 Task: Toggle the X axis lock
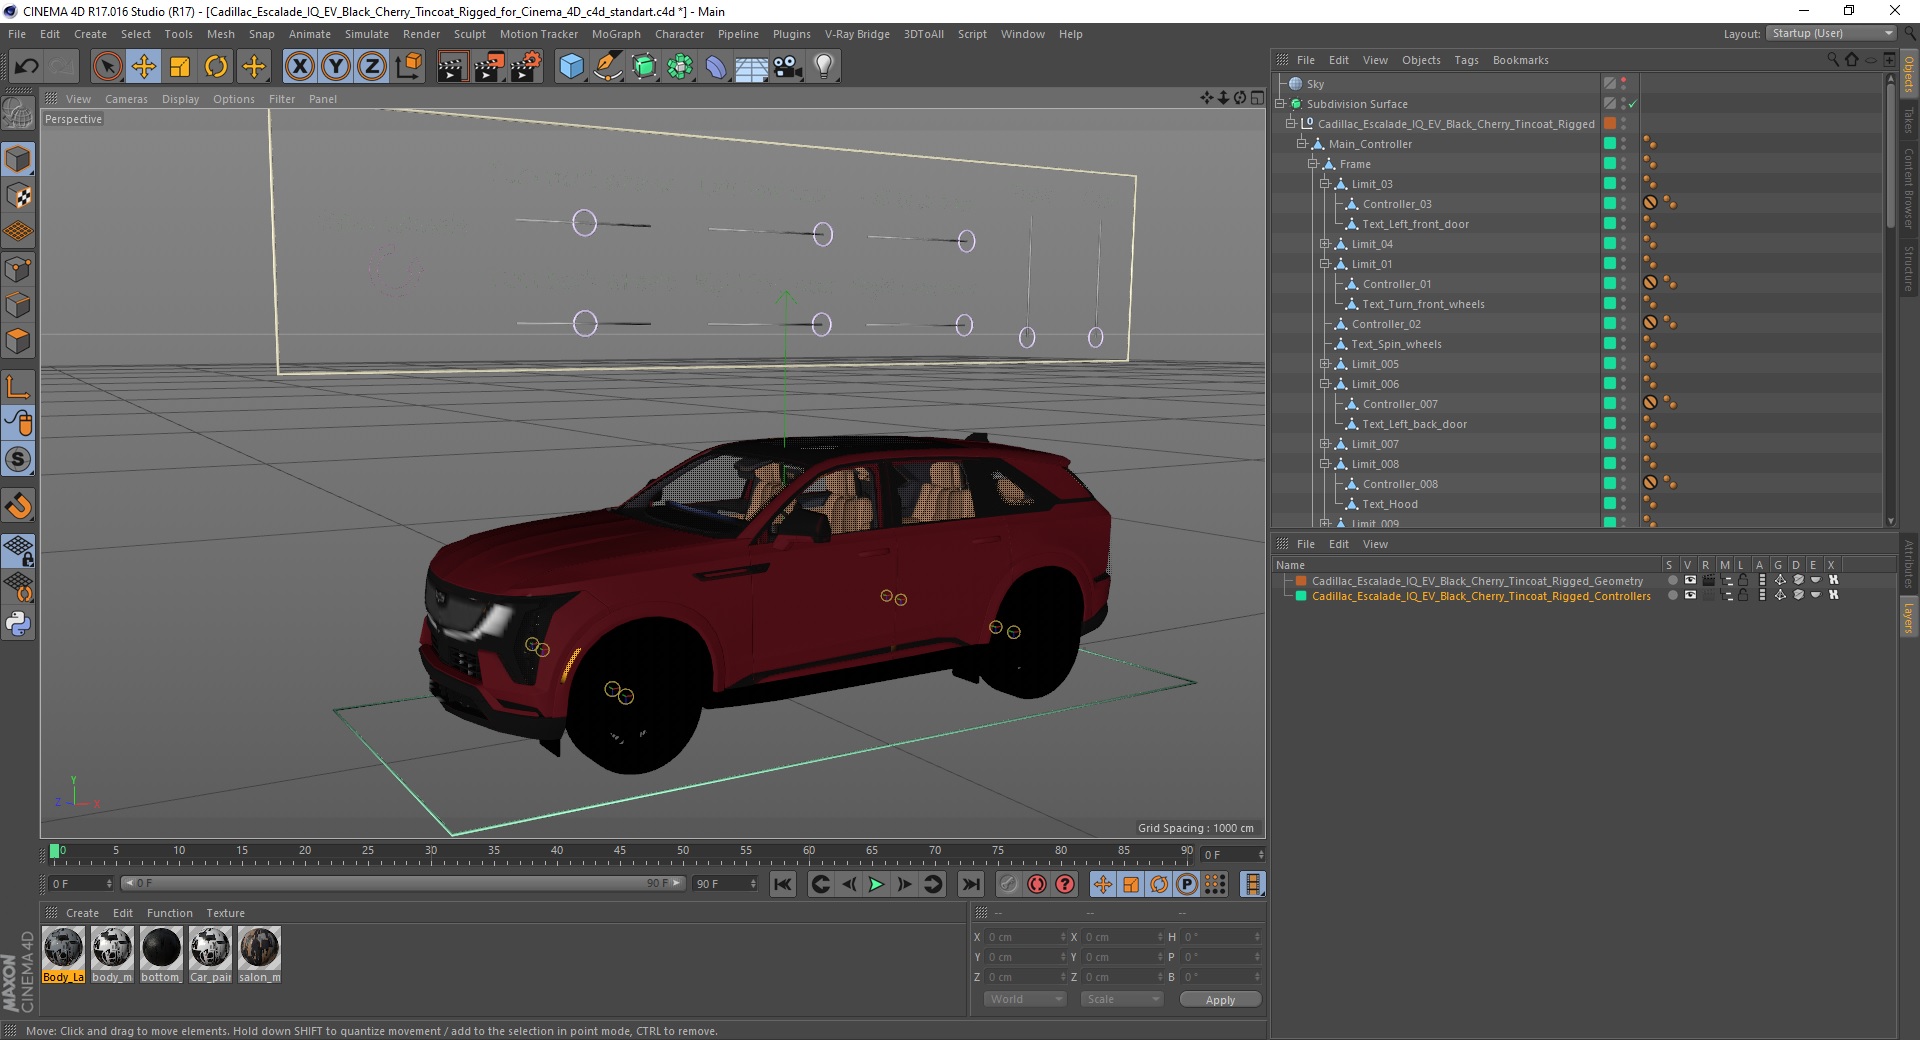pyautogui.click(x=300, y=67)
